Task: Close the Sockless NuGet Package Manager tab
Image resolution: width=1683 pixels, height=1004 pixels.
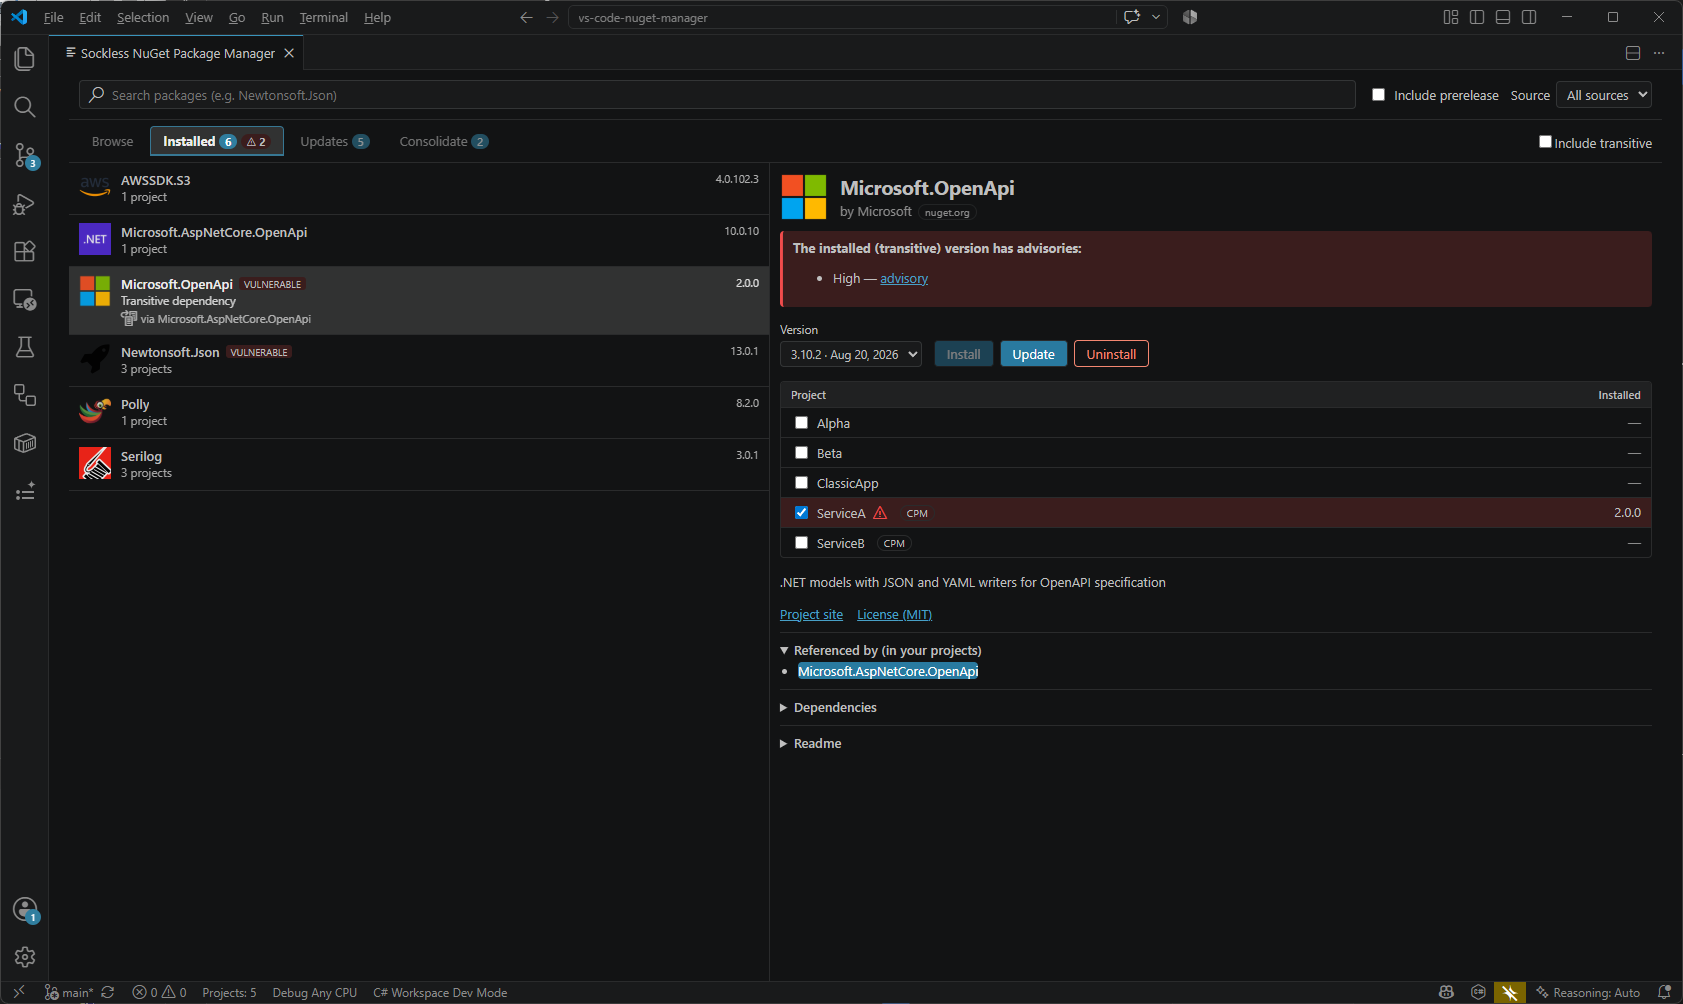Action: 289,53
